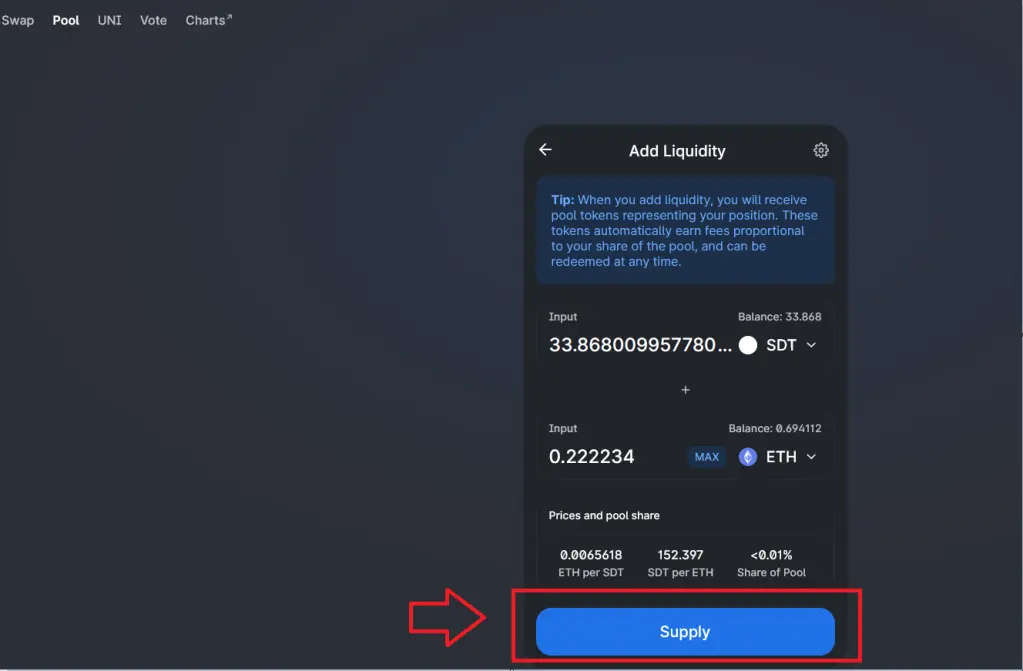The height and width of the screenshot is (671, 1023).
Task: Click the plus sign between inputs
Action: [x=685, y=390]
